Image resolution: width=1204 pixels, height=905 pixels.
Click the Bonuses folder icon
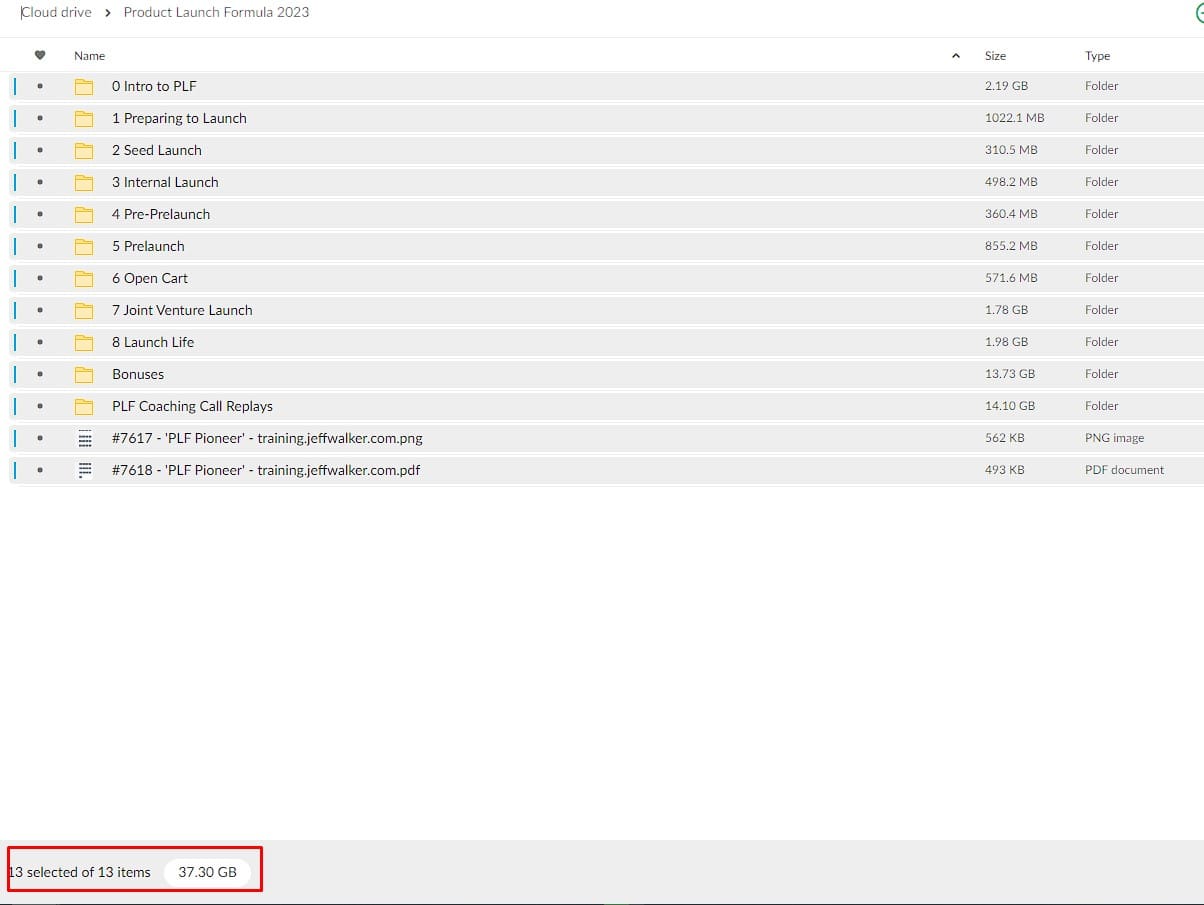pos(84,374)
